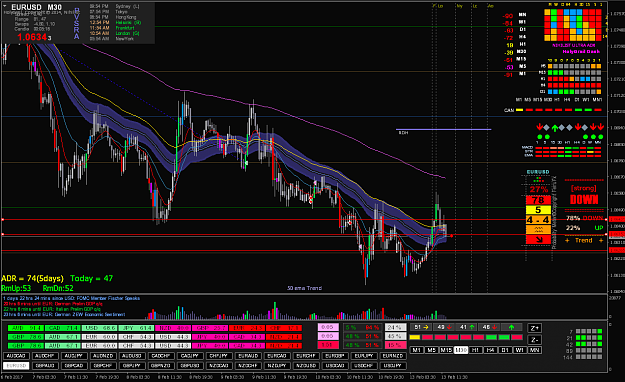Click the FOMC Member Fischer Speaks news line
Screen dimensions: 625x382
click(71, 298)
